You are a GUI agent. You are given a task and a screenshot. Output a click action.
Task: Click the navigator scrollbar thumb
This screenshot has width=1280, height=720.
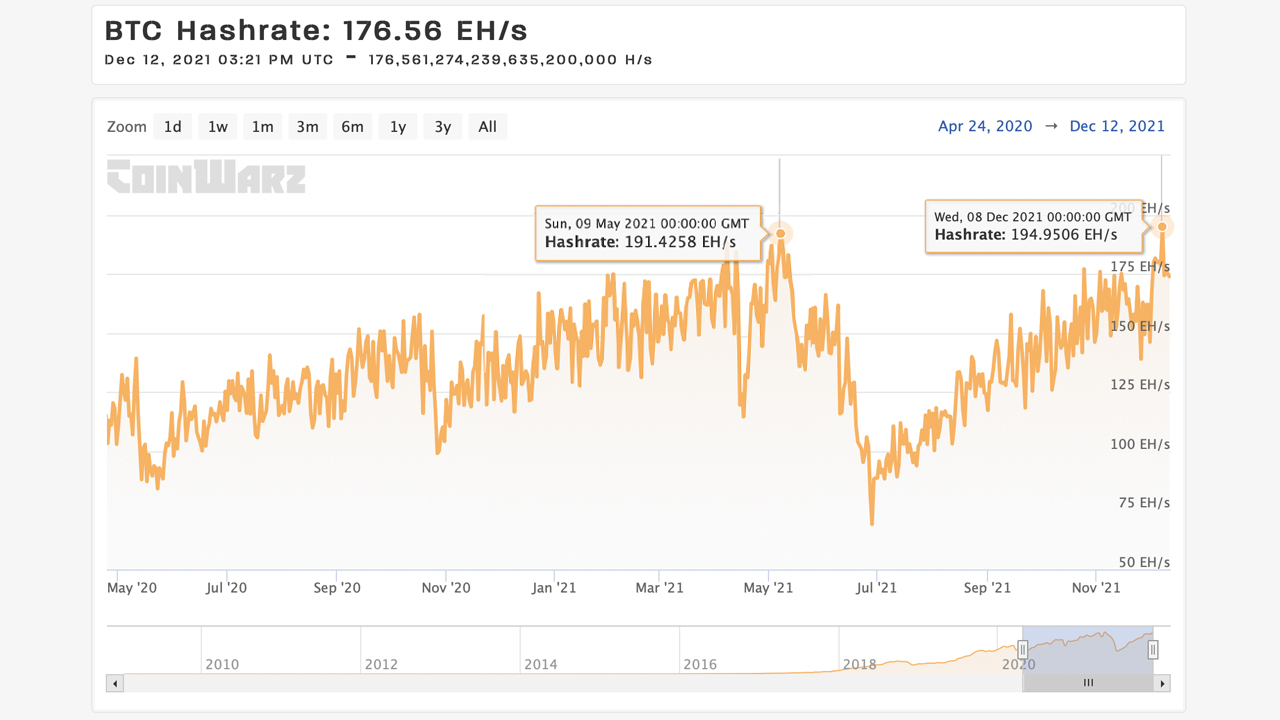click(1088, 683)
